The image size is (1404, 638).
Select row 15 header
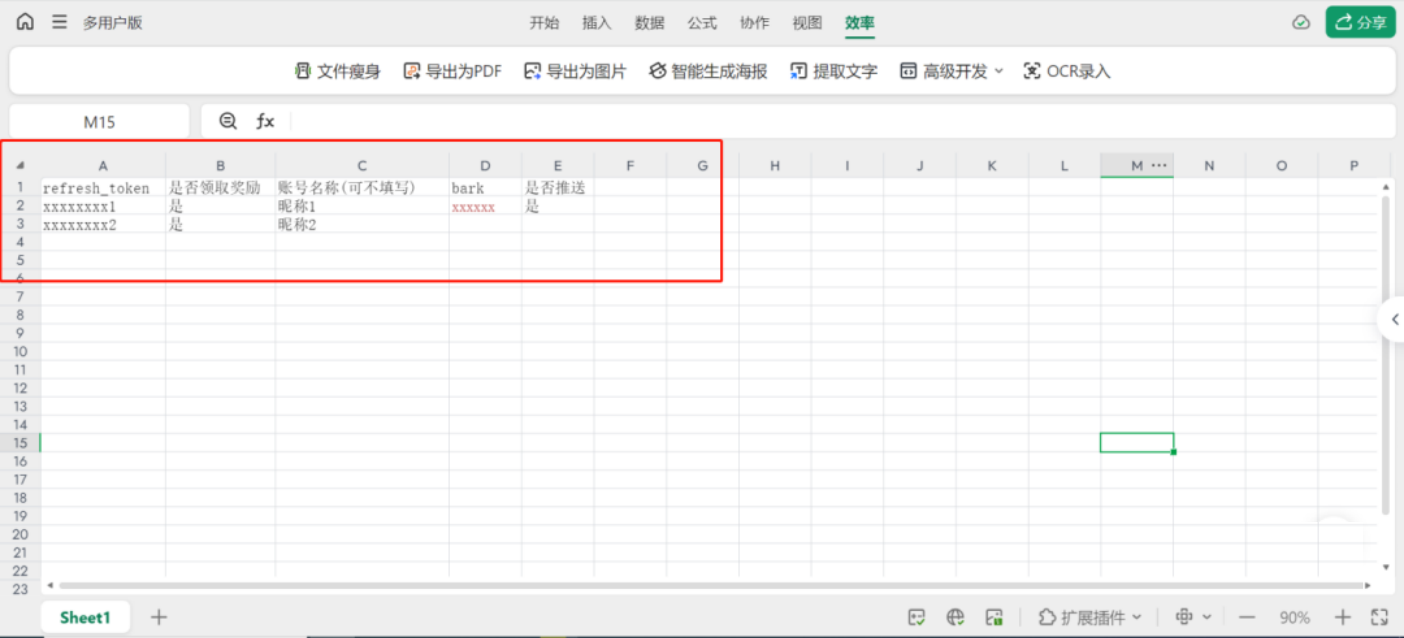pos(20,443)
